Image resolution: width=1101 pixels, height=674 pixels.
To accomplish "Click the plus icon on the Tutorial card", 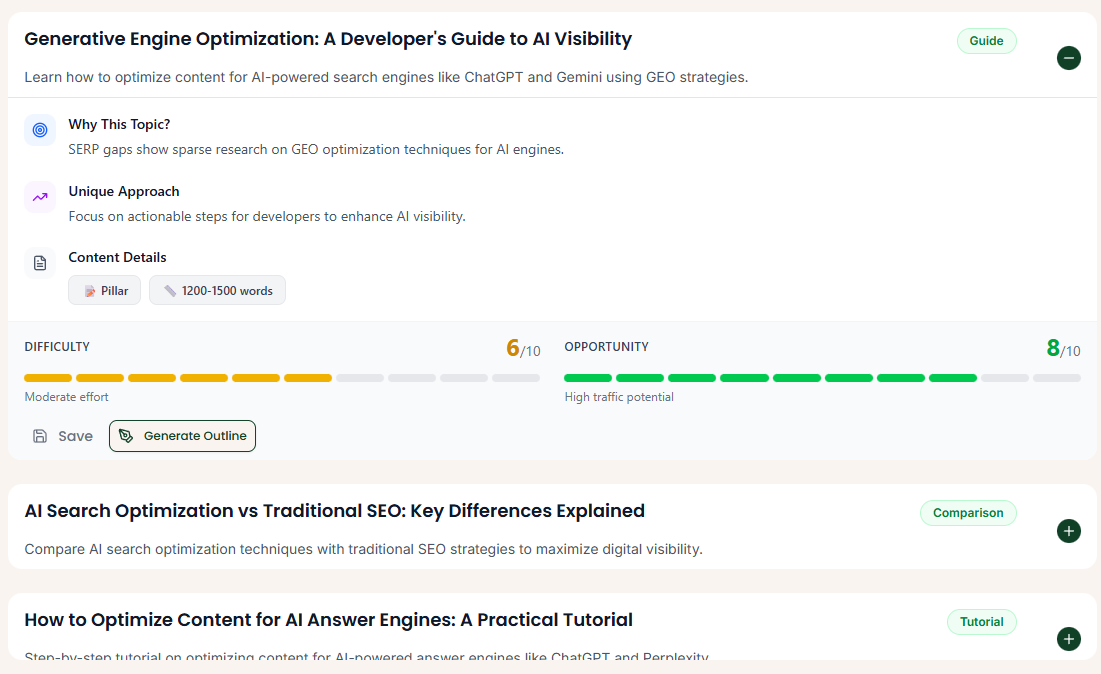I will point(1068,639).
